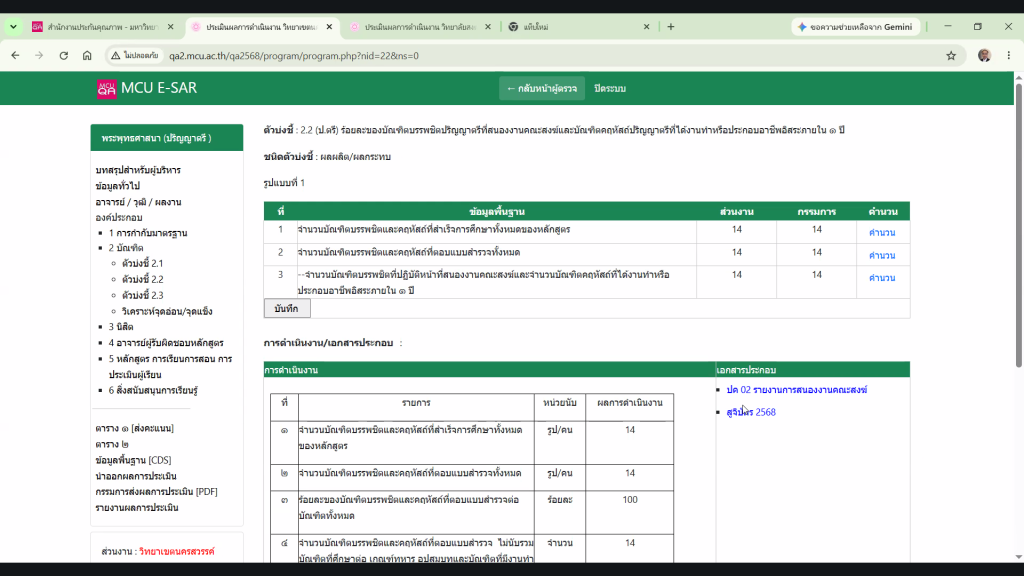Close the first browser tab
The image size is (1024, 576).
point(170,27)
